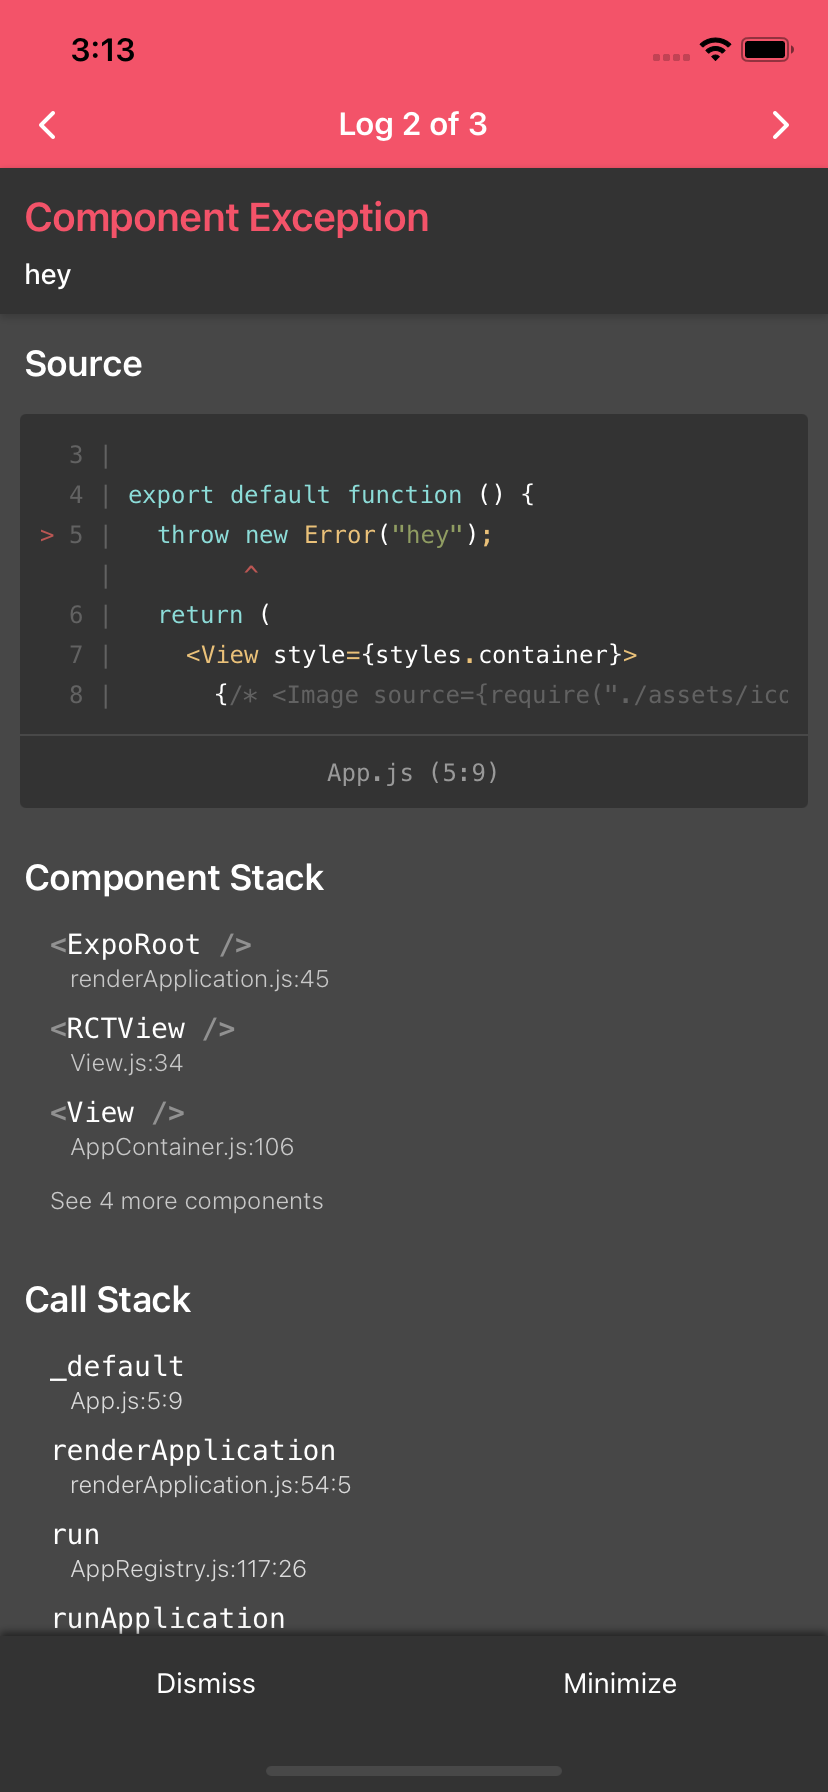Open the runApplication call stack frame
Image resolution: width=828 pixels, height=1792 pixels.
pyautogui.click(x=168, y=1618)
